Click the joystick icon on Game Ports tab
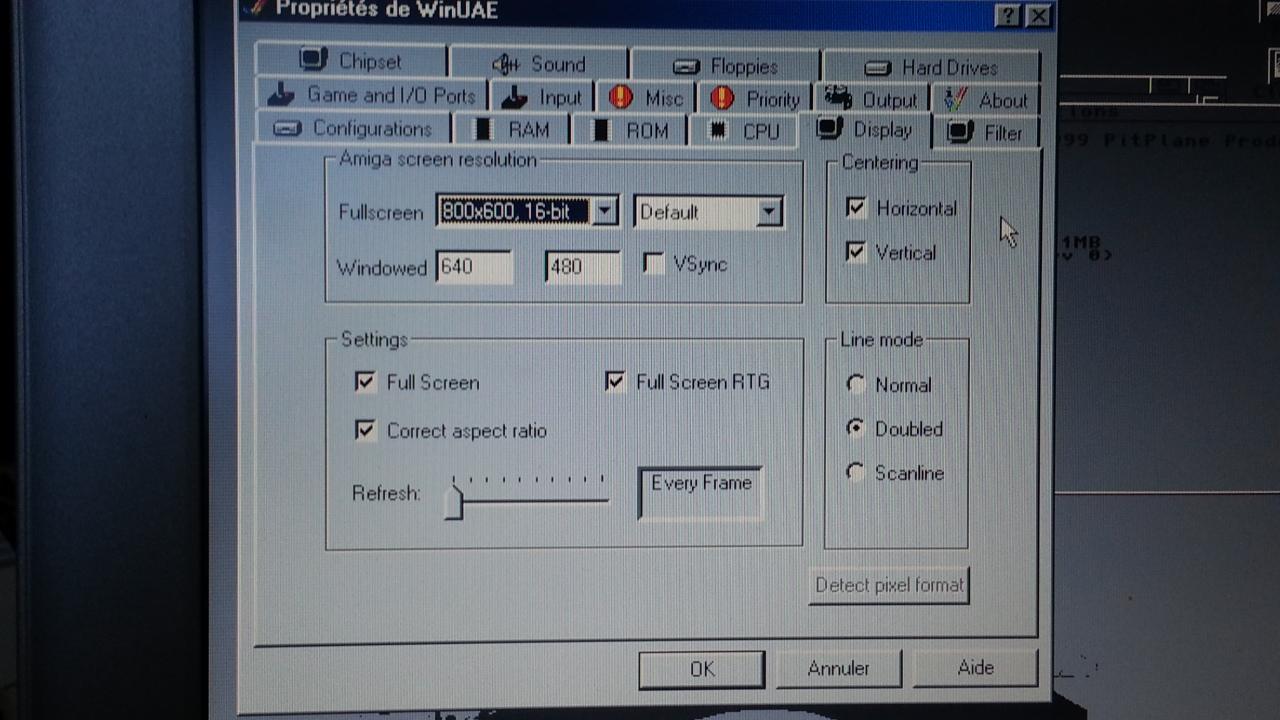The image size is (1280, 720). tap(281, 95)
